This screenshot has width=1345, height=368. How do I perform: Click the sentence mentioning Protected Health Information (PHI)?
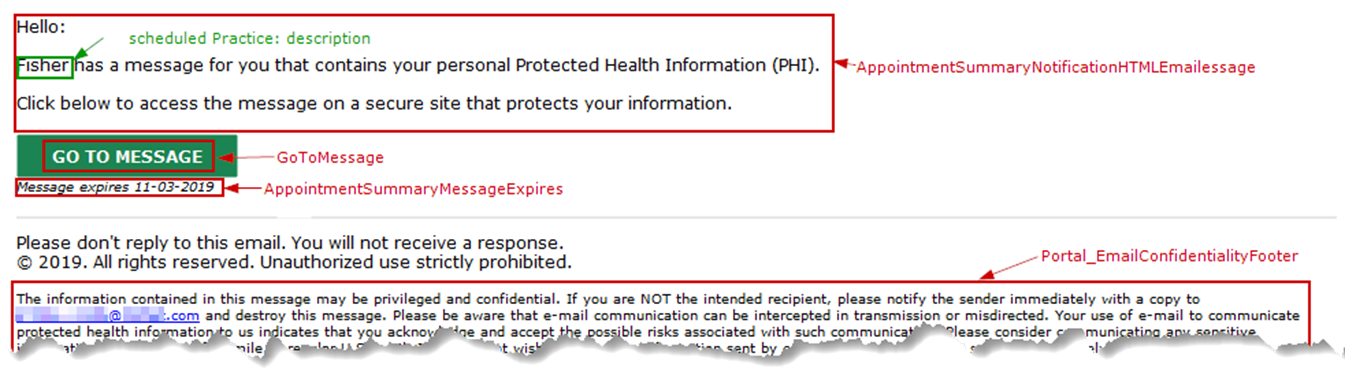point(418,67)
